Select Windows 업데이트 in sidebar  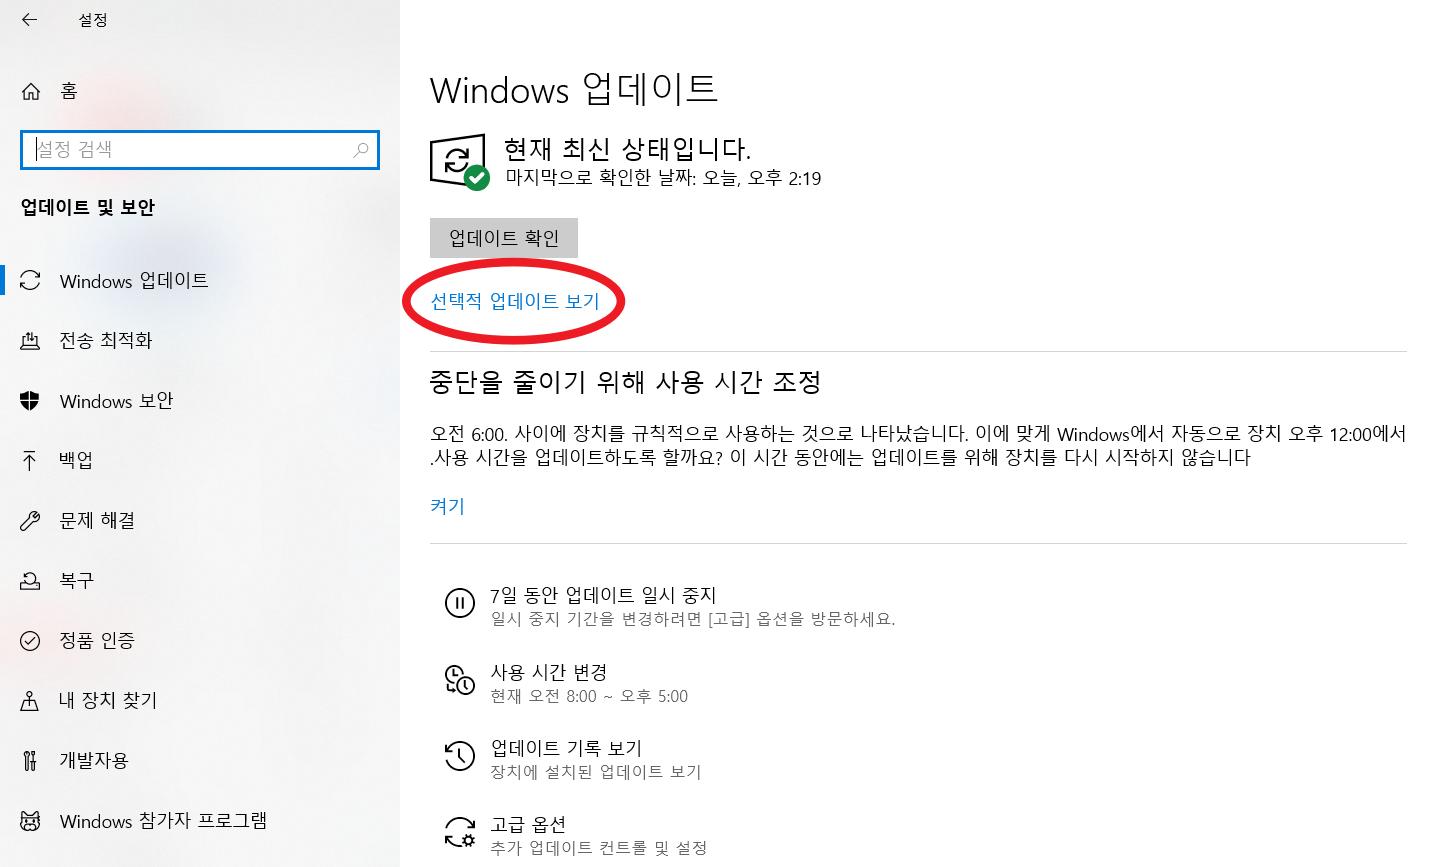click(134, 281)
